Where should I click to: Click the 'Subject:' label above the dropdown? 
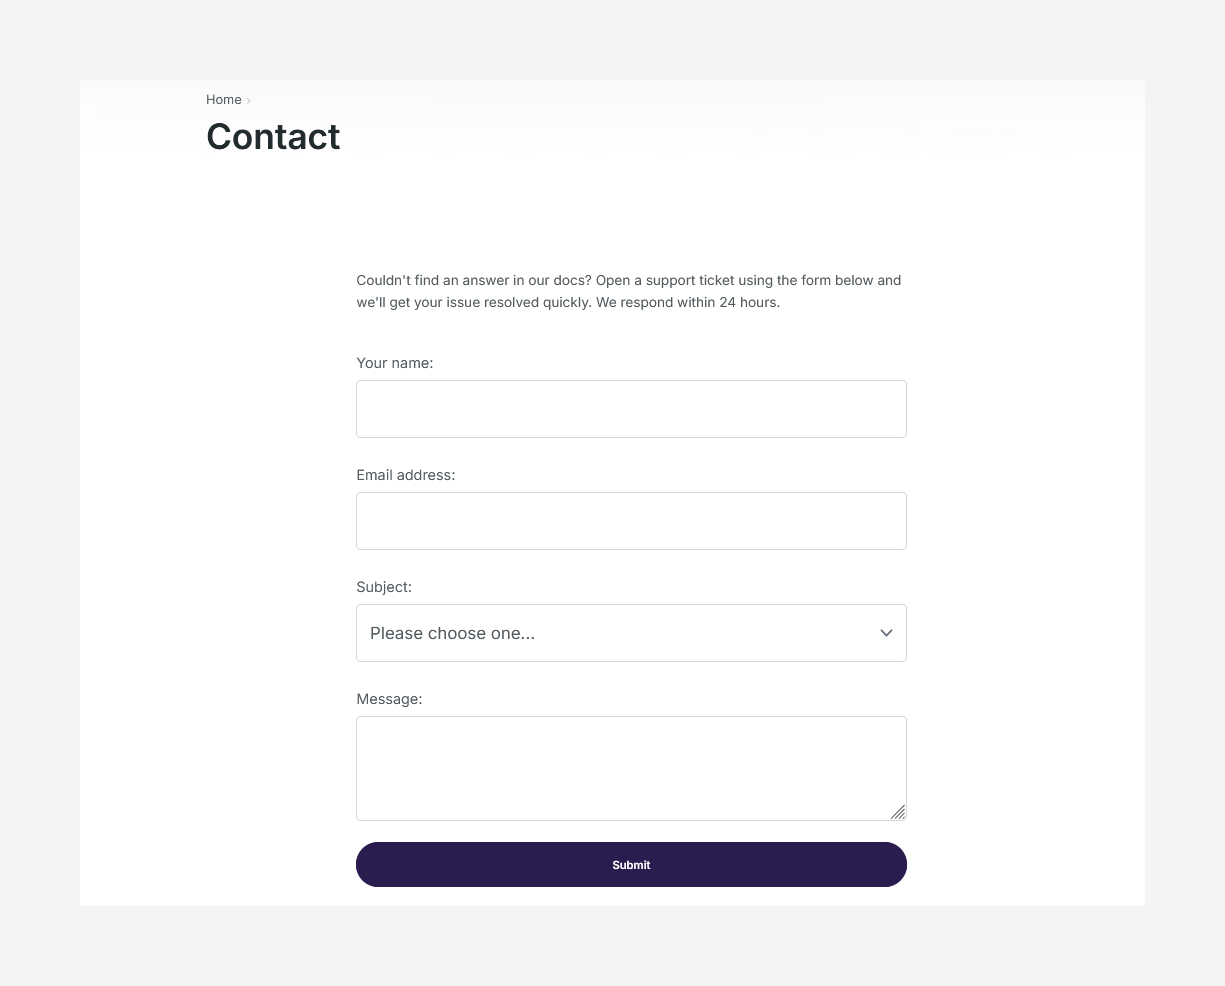click(383, 587)
